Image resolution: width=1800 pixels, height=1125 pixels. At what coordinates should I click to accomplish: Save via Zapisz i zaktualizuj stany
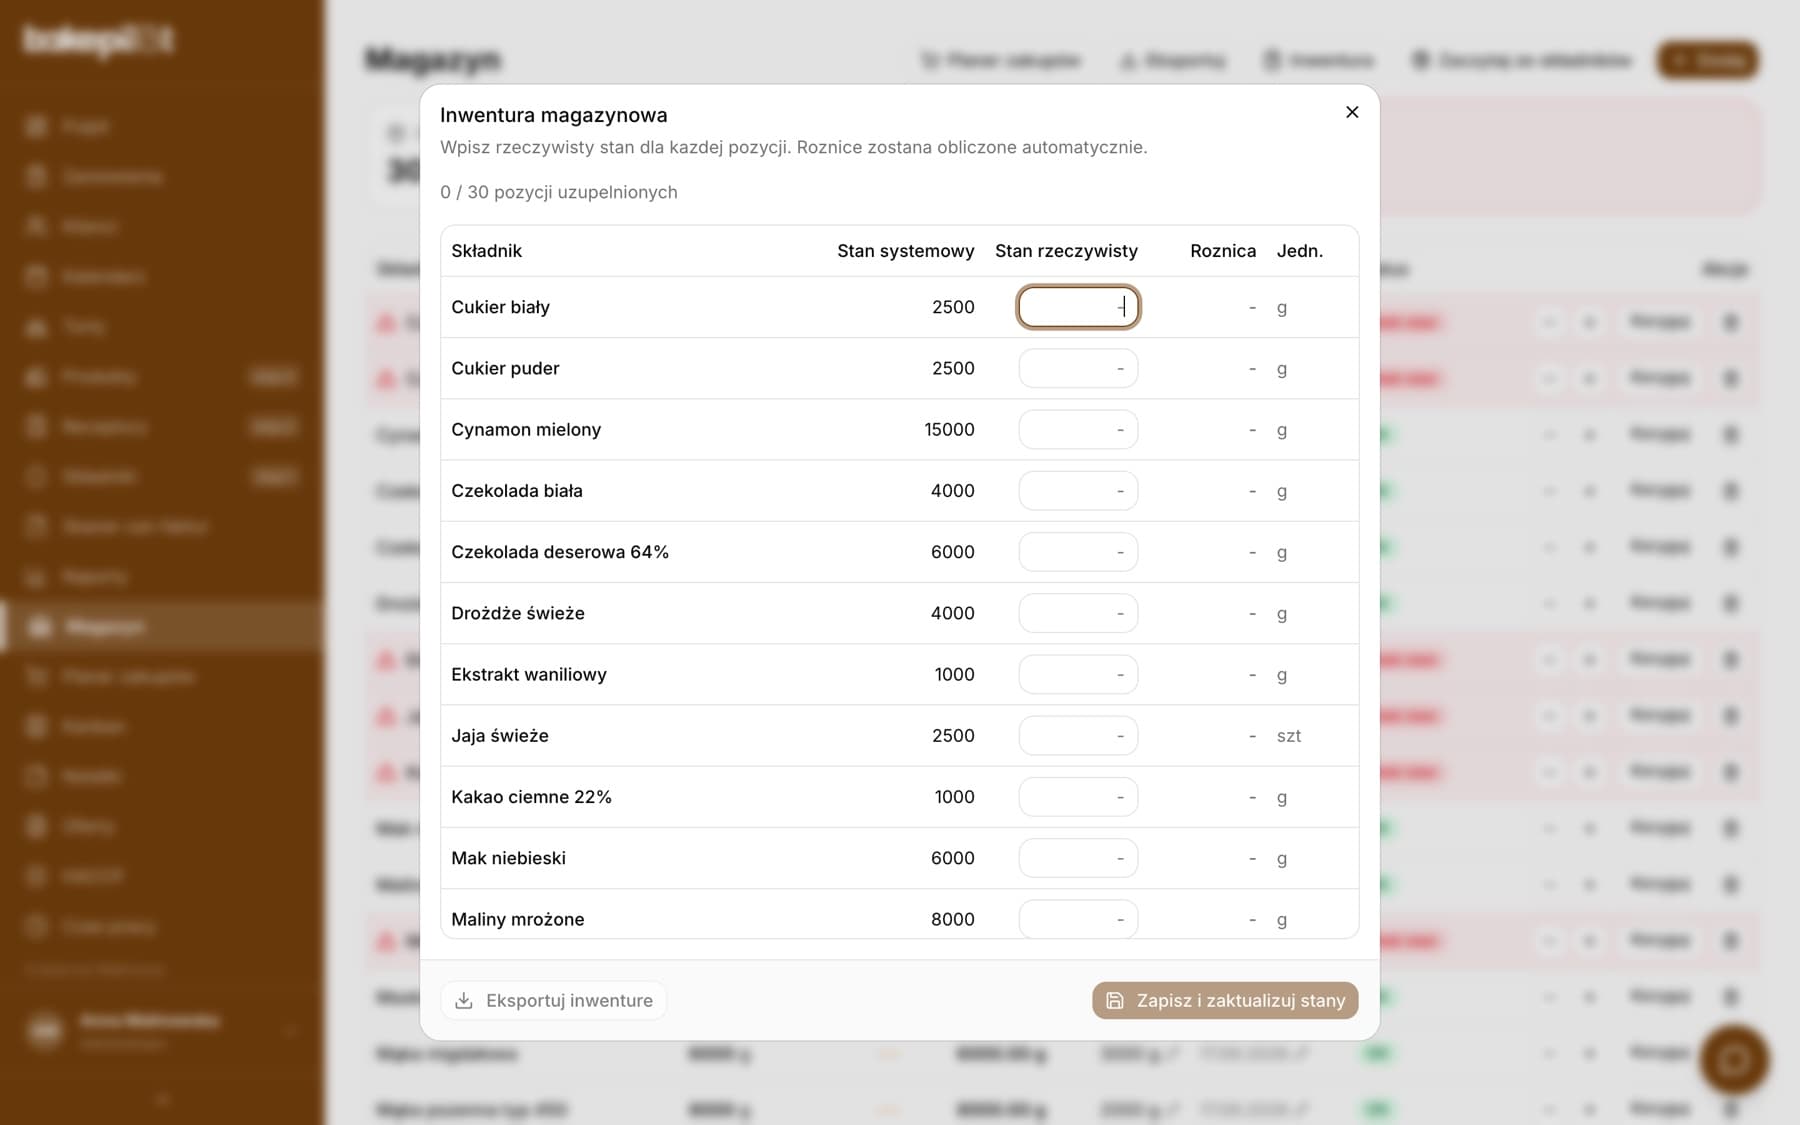pos(1225,1001)
